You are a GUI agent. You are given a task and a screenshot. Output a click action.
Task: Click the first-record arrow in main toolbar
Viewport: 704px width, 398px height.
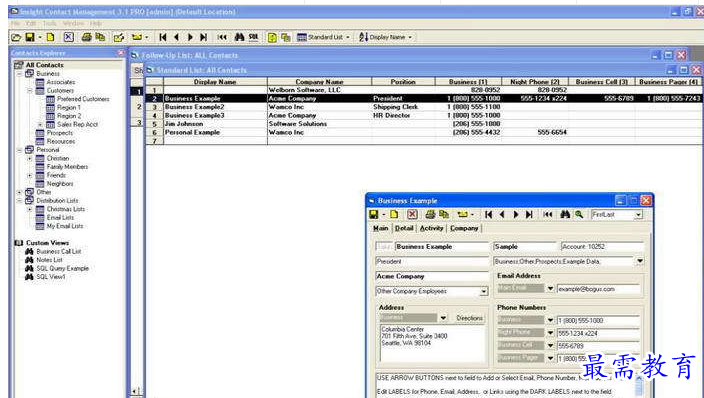[x=163, y=37]
